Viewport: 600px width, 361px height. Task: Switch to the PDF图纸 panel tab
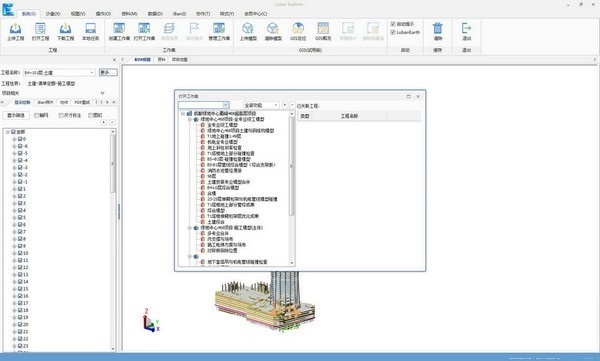82,102
